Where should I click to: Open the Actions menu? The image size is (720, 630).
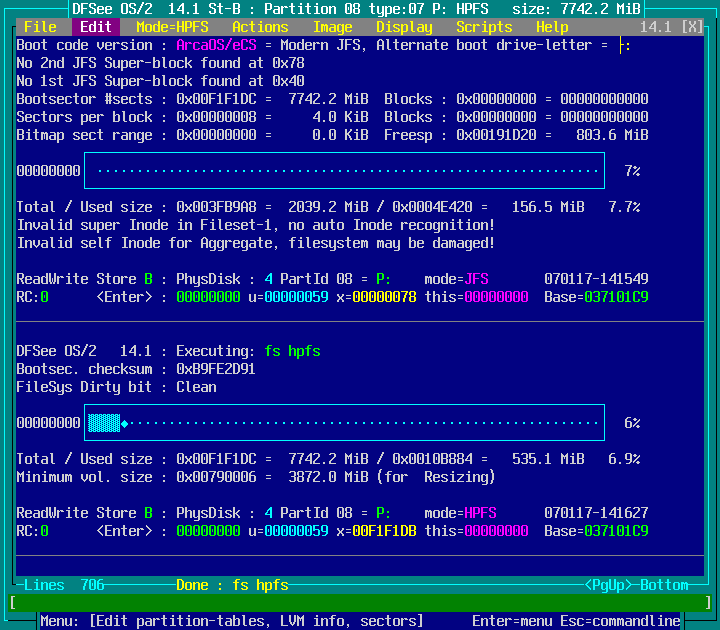tap(260, 27)
